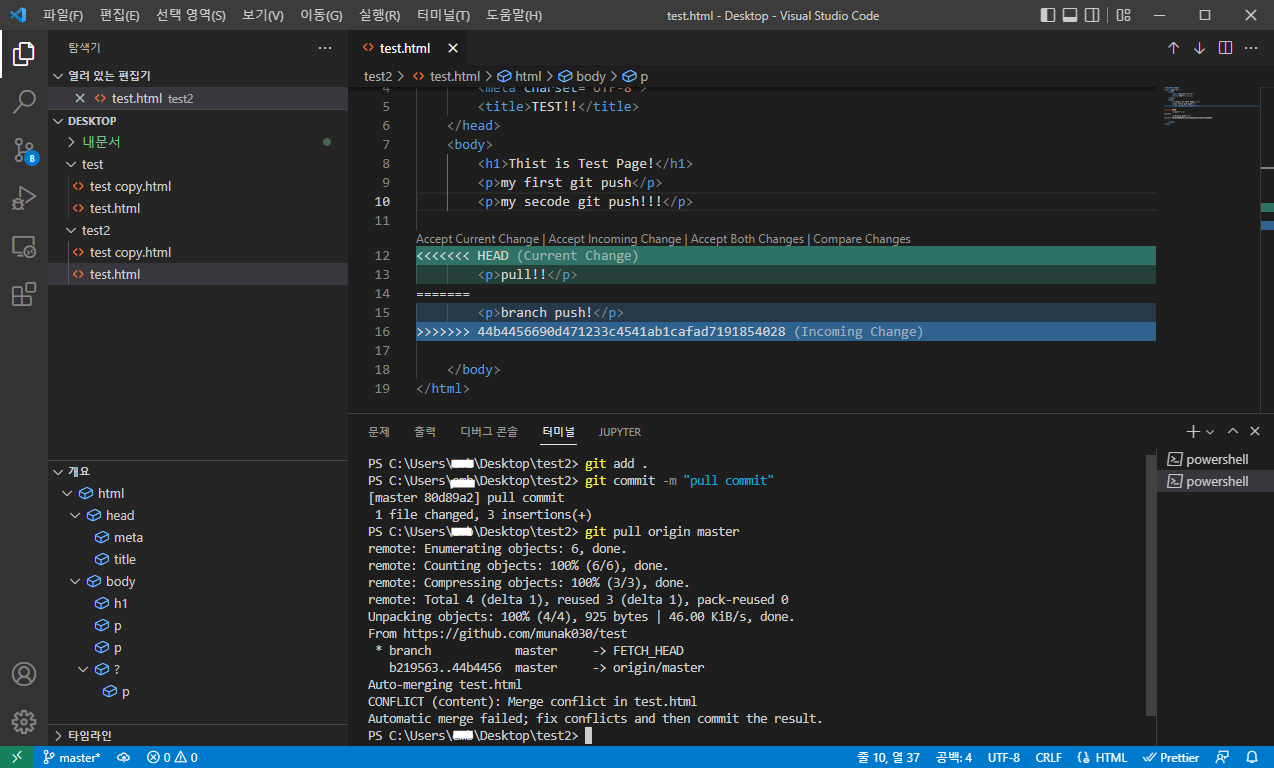The image size is (1274, 768).
Task: Change line ending CRLF in status bar
Action: 1048,758
